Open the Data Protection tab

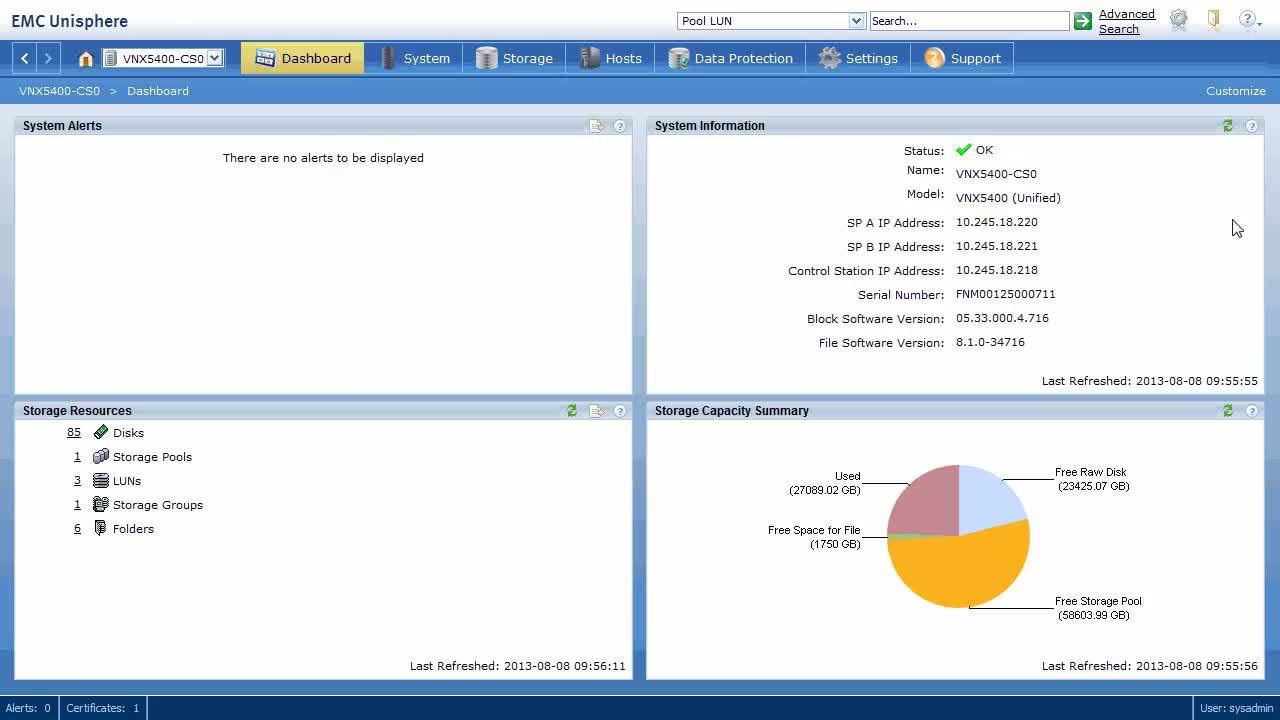click(731, 58)
